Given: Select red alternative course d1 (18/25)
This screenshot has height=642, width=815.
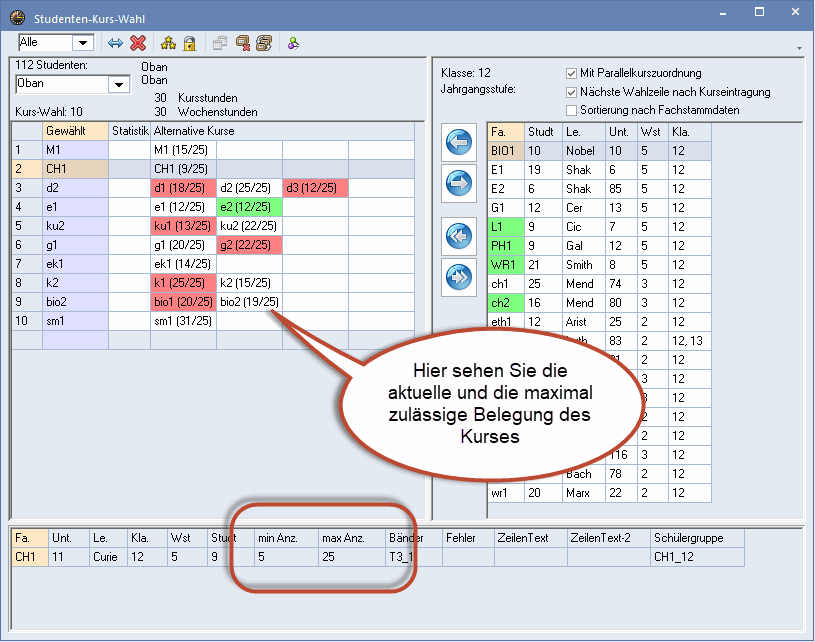Looking at the screenshot, I should click(183, 188).
